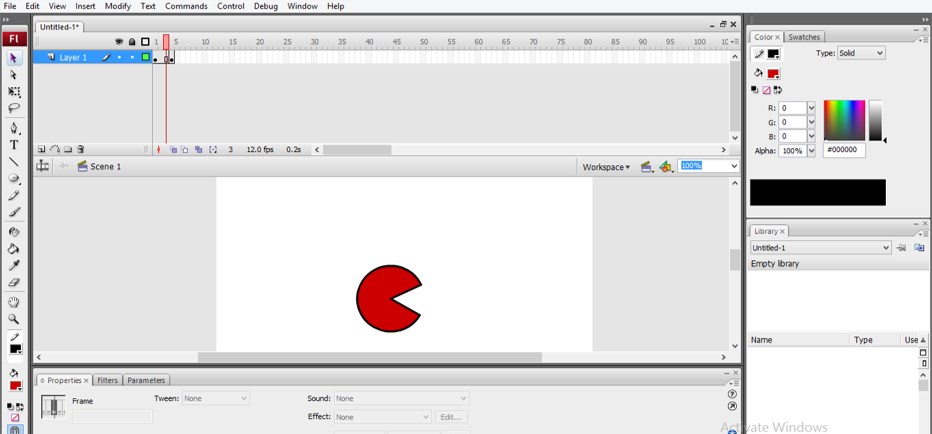932x434 pixels.
Task: Click the hex color #000000 field
Action: point(844,150)
